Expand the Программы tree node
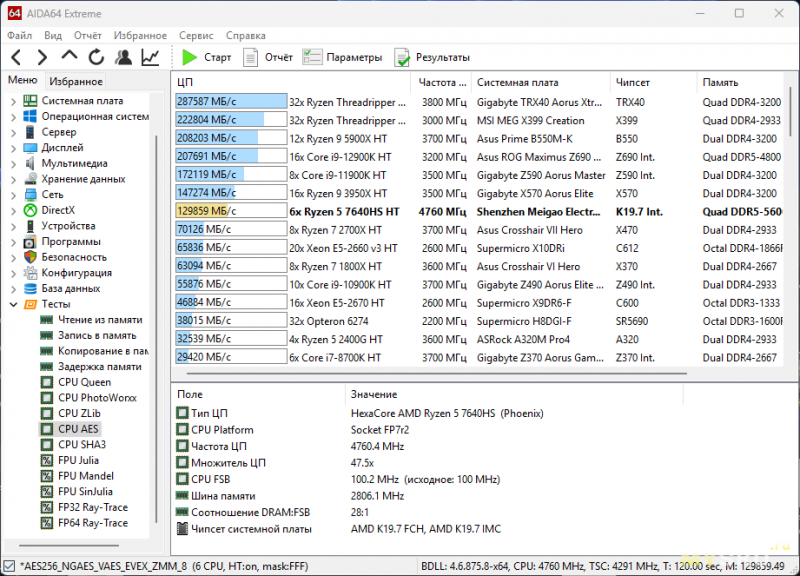 [x=13, y=242]
